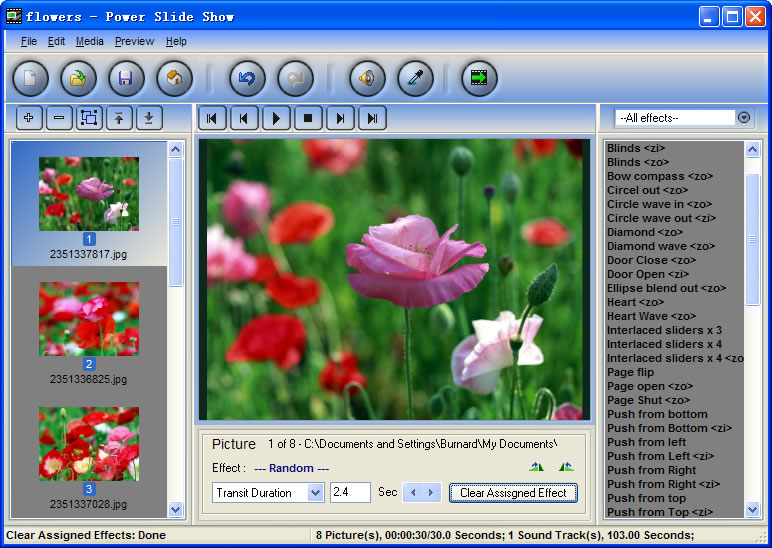This screenshot has height=548, width=772.
Task: Expand the All effects dropdown
Action: coord(744,118)
